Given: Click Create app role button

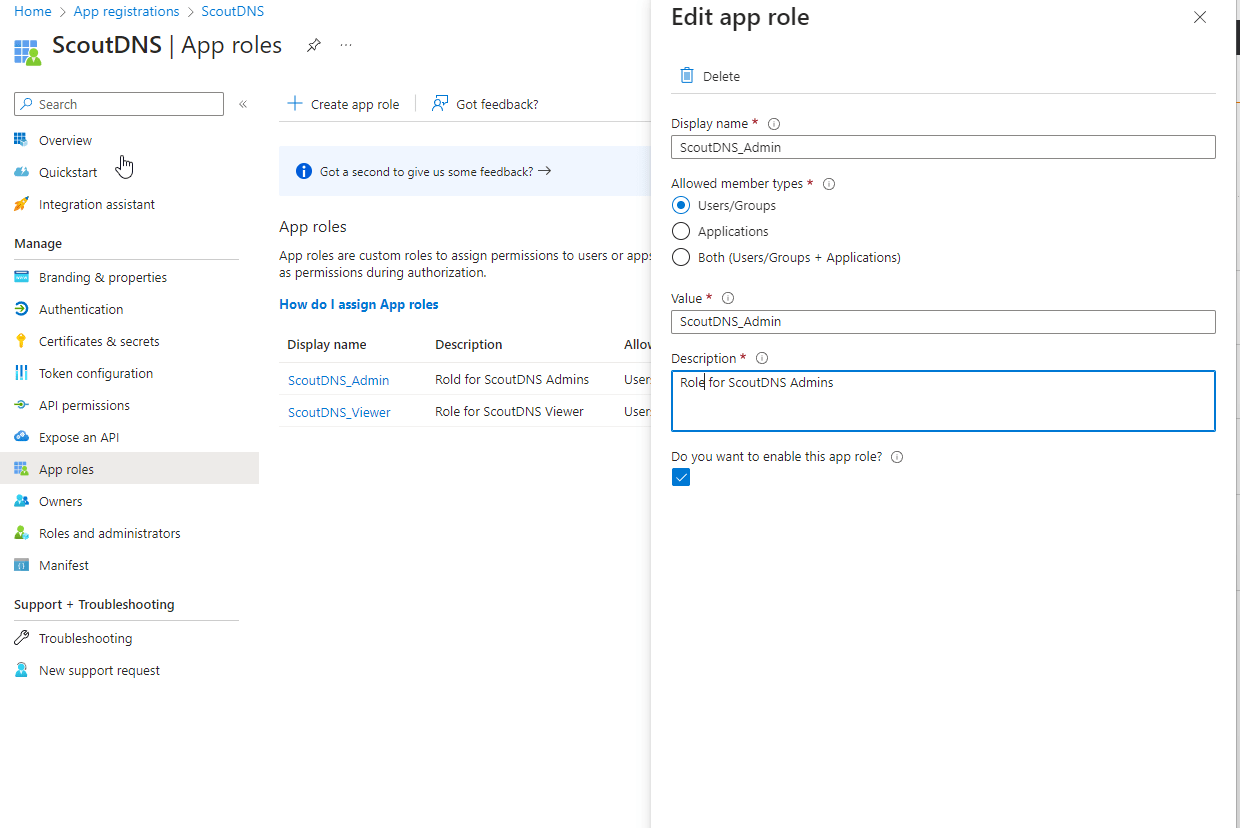Looking at the screenshot, I should pyautogui.click(x=343, y=104).
